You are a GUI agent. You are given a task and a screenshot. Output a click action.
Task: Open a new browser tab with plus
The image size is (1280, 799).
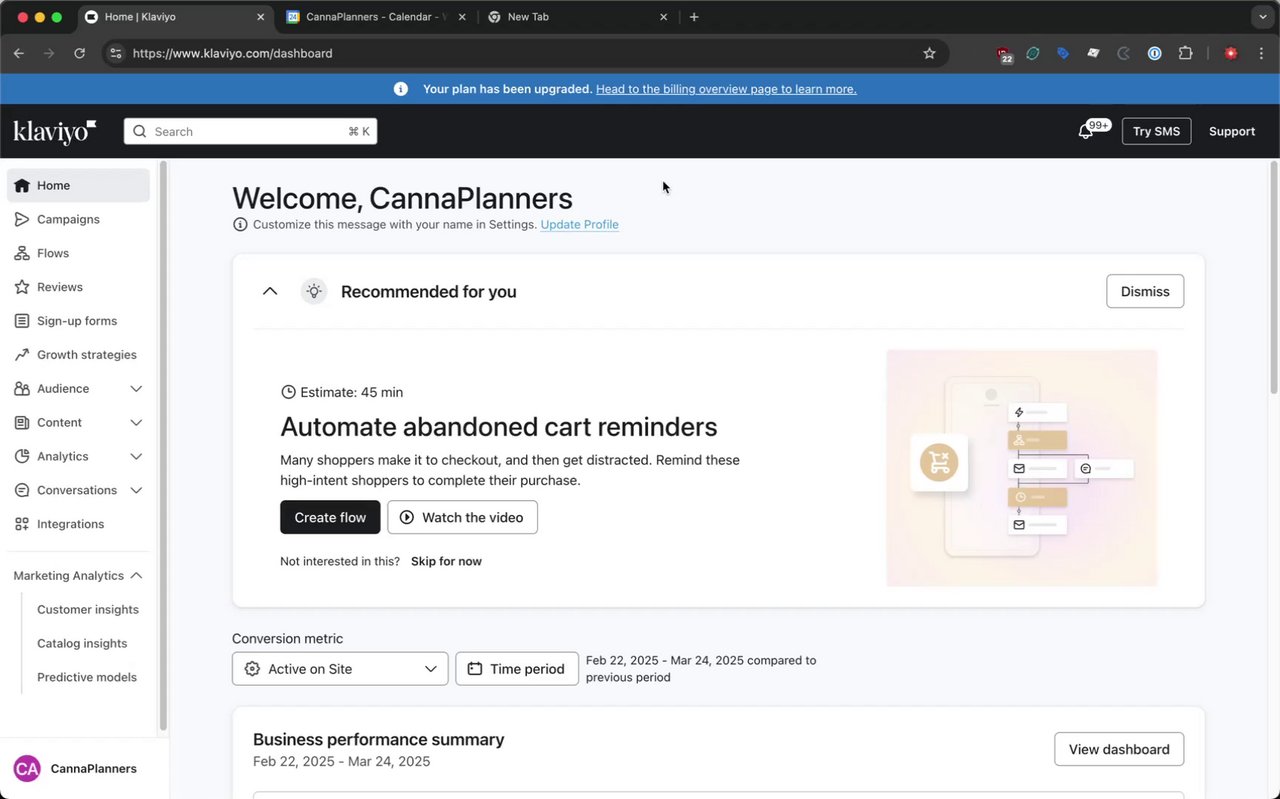pos(694,17)
